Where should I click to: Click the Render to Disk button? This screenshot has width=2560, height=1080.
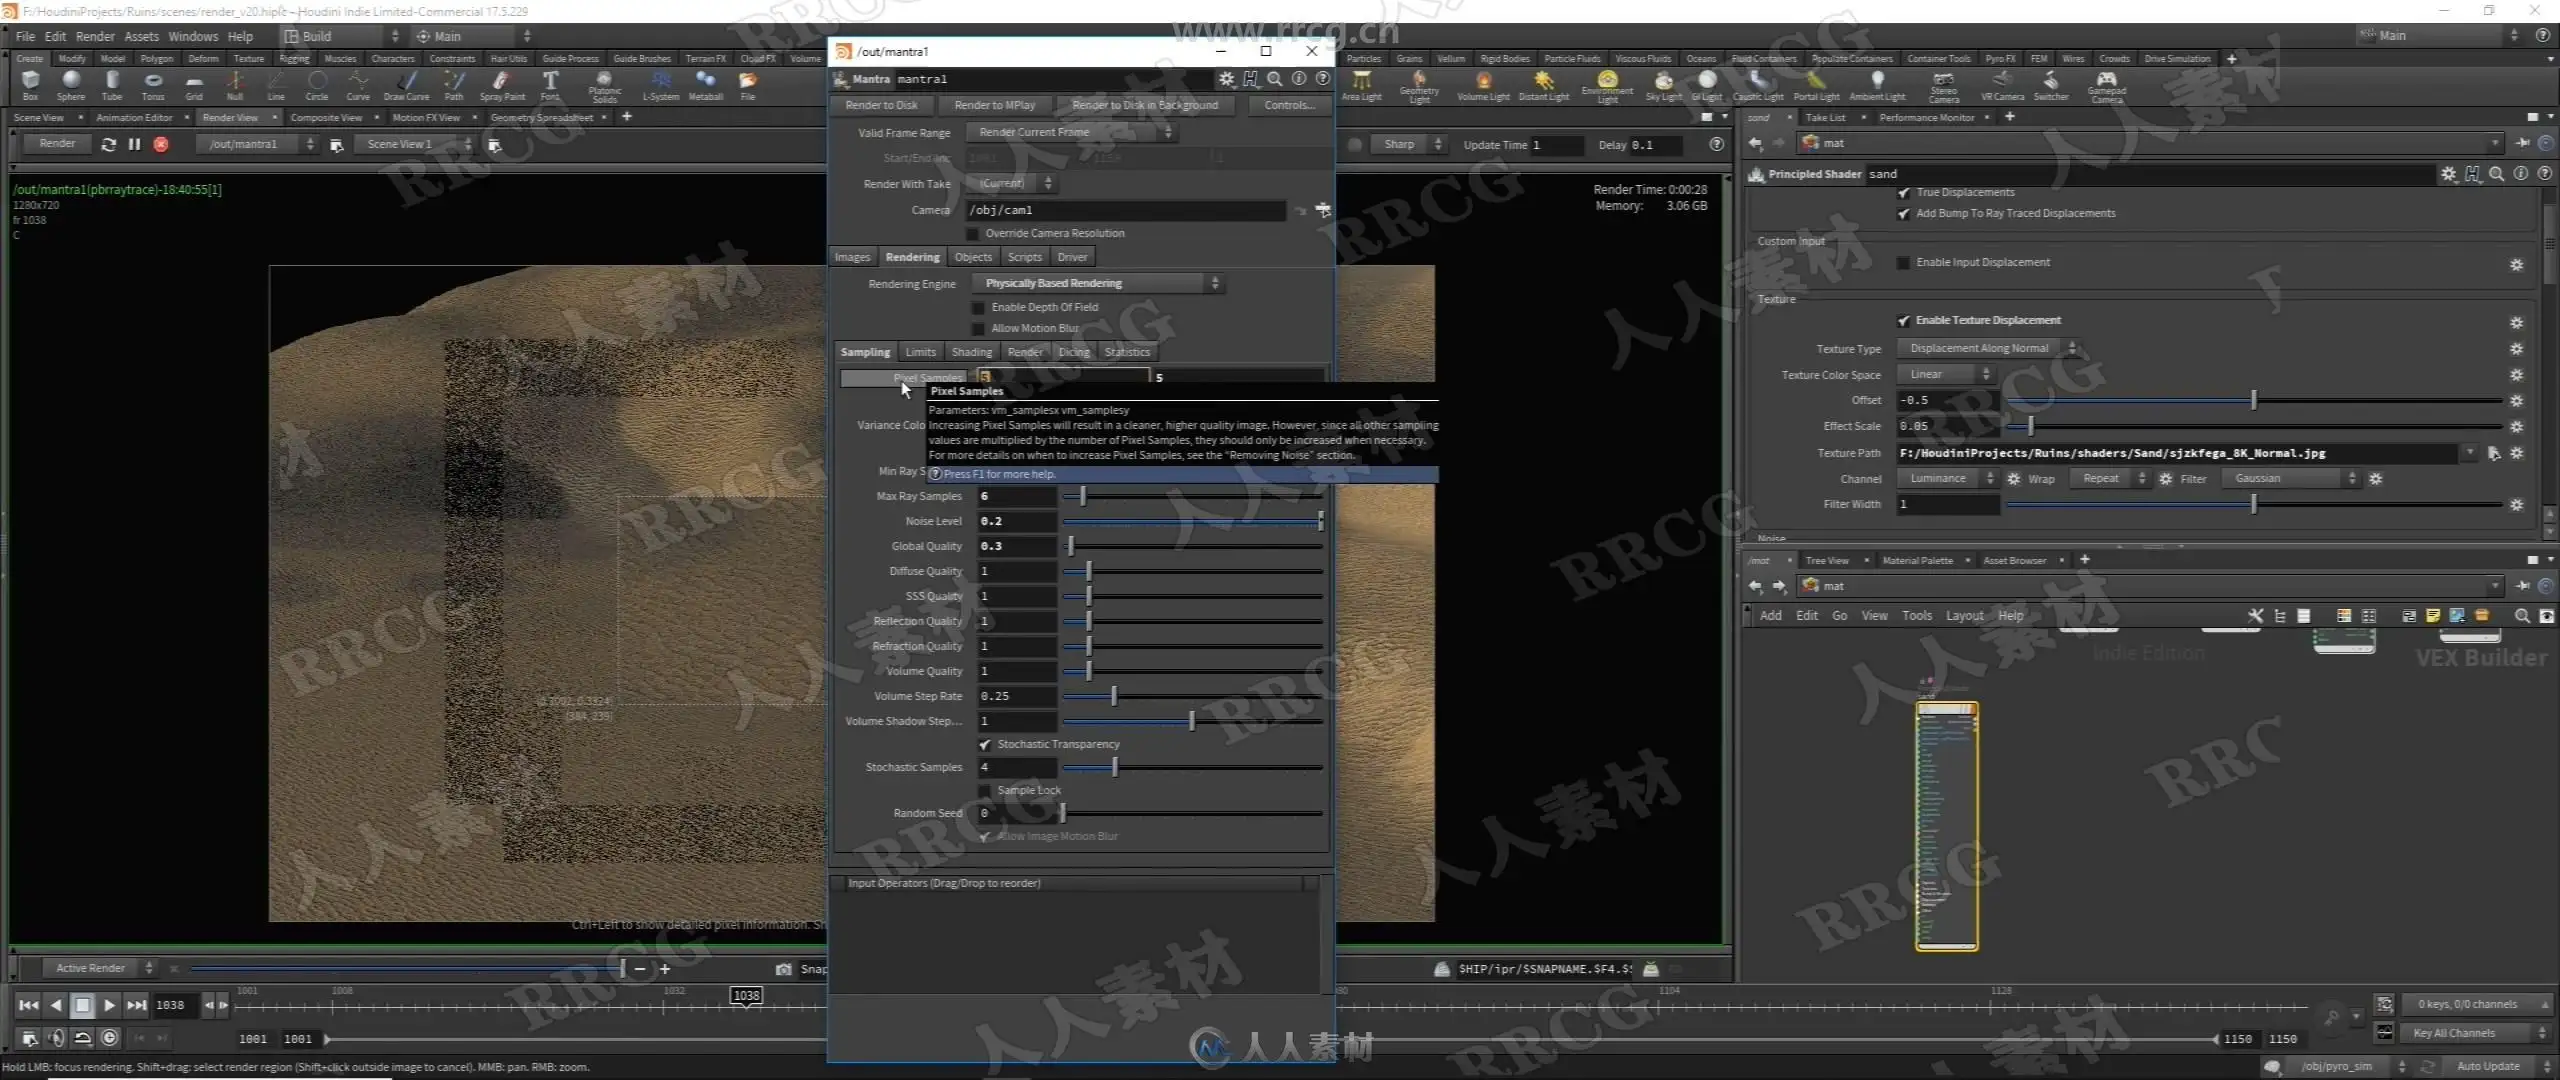tap(881, 105)
